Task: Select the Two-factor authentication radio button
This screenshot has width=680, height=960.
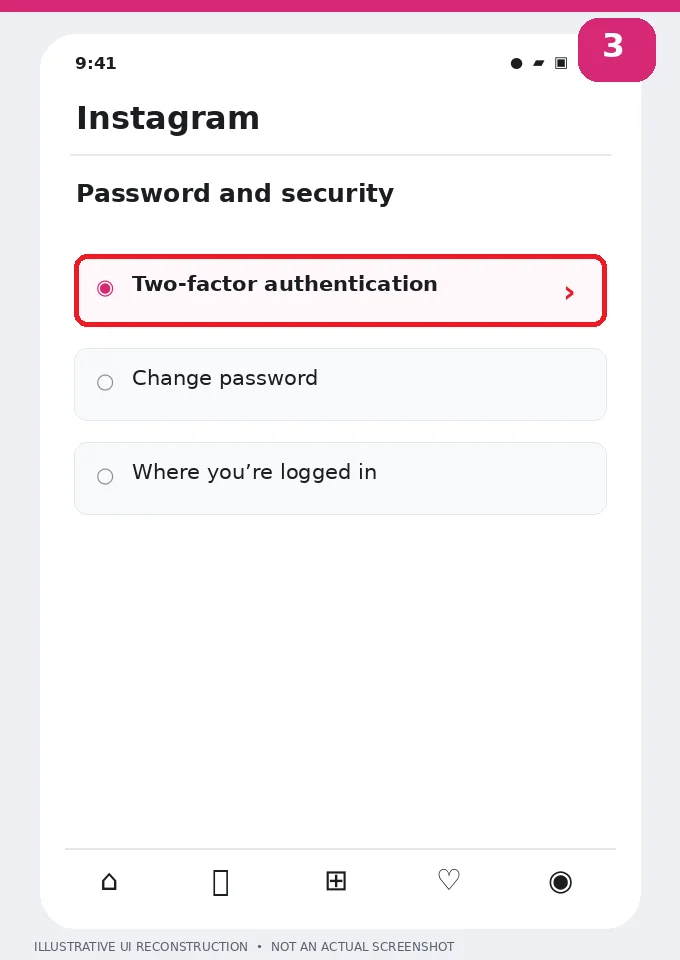Action: pyautogui.click(x=105, y=288)
